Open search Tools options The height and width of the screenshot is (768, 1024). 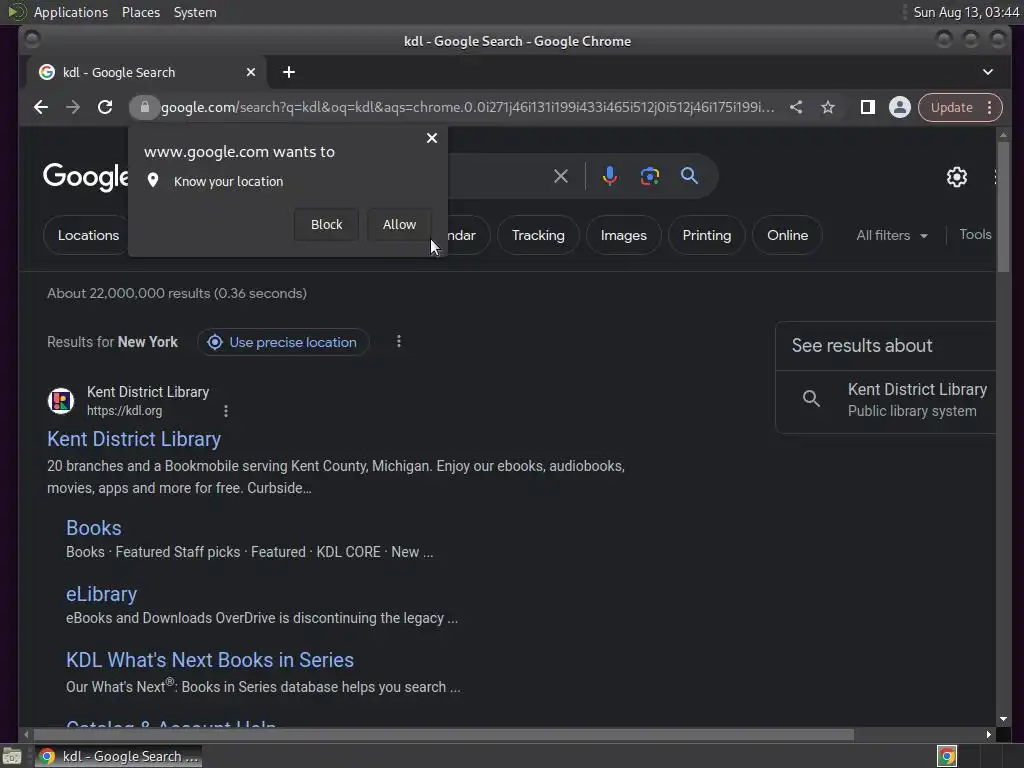975,234
